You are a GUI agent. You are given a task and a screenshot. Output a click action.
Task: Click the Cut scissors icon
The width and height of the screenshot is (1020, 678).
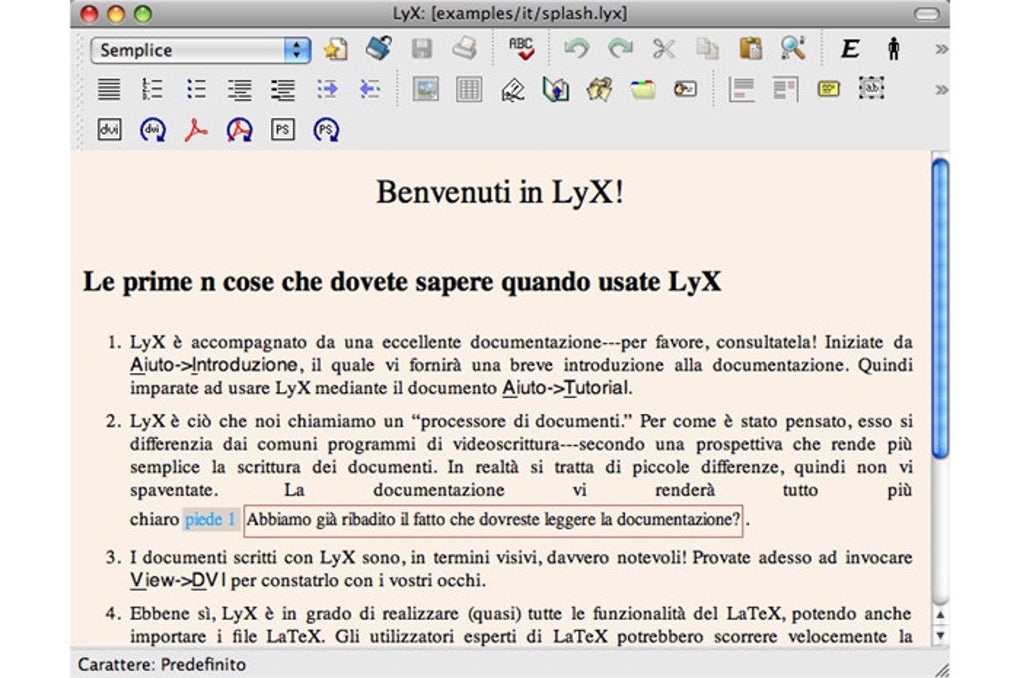point(664,49)
